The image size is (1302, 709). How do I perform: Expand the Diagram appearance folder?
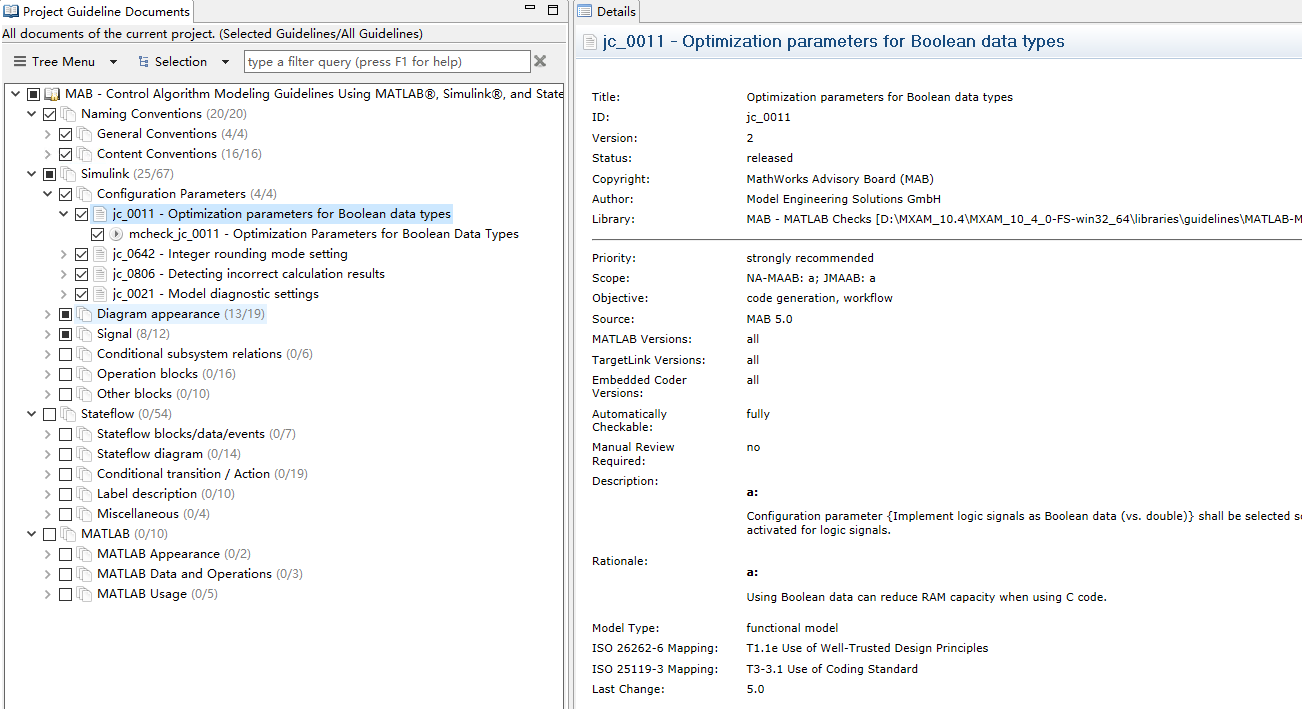47,314
